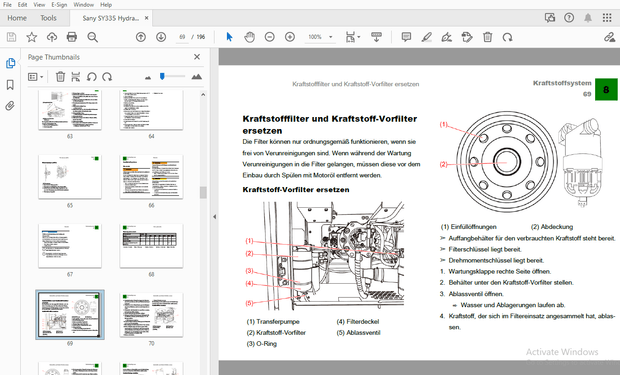The width and height of the screenshot is (620, 375).
Task: Switch to the Tools tab
Action: click(48, 18)
